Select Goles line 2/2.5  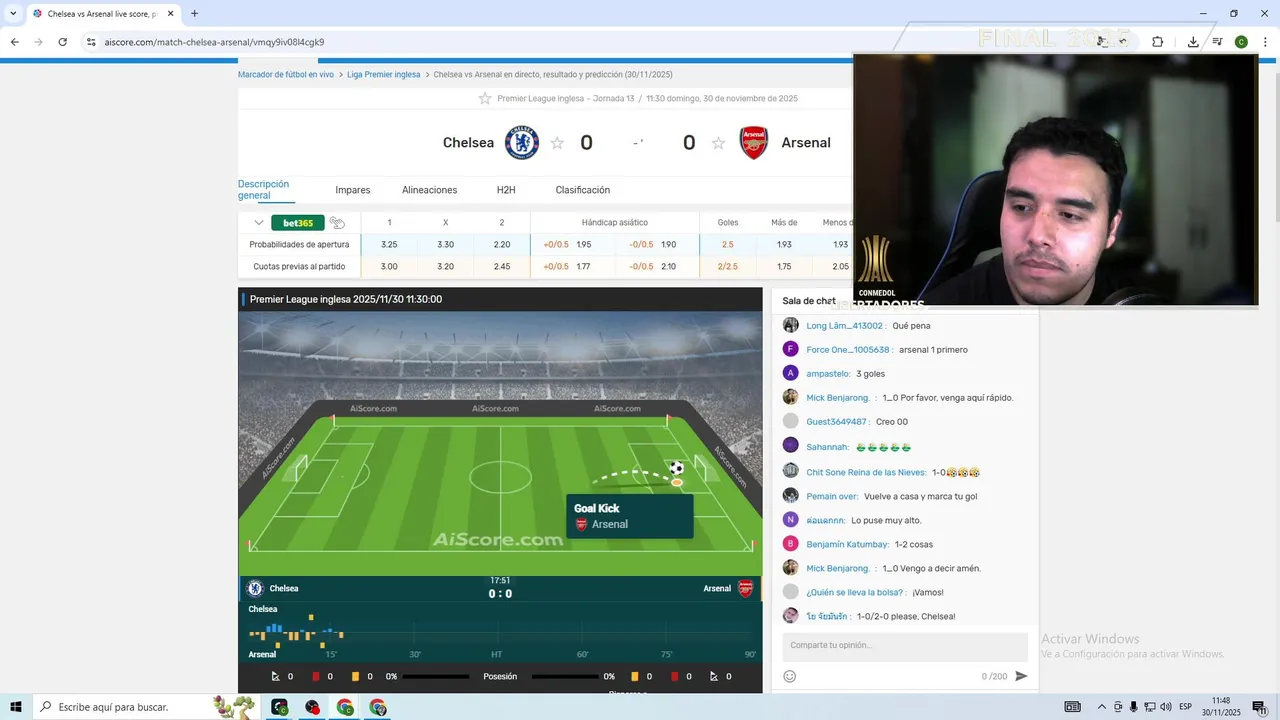(x=727, y=267)
